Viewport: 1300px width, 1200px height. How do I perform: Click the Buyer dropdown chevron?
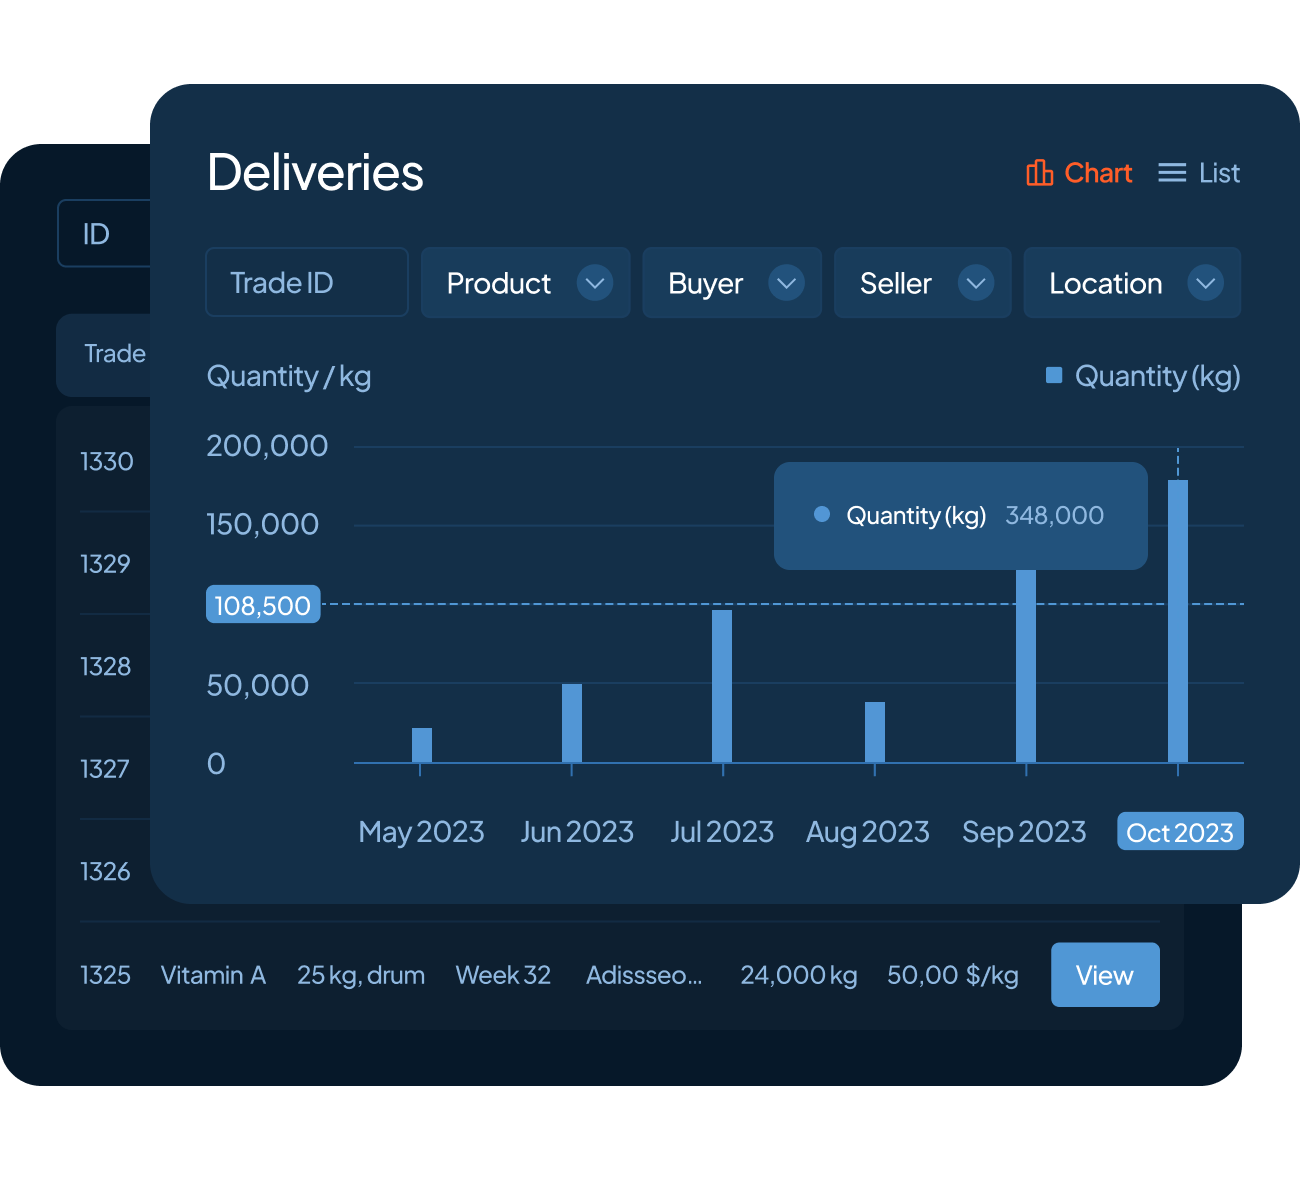(x=786, y=283)
